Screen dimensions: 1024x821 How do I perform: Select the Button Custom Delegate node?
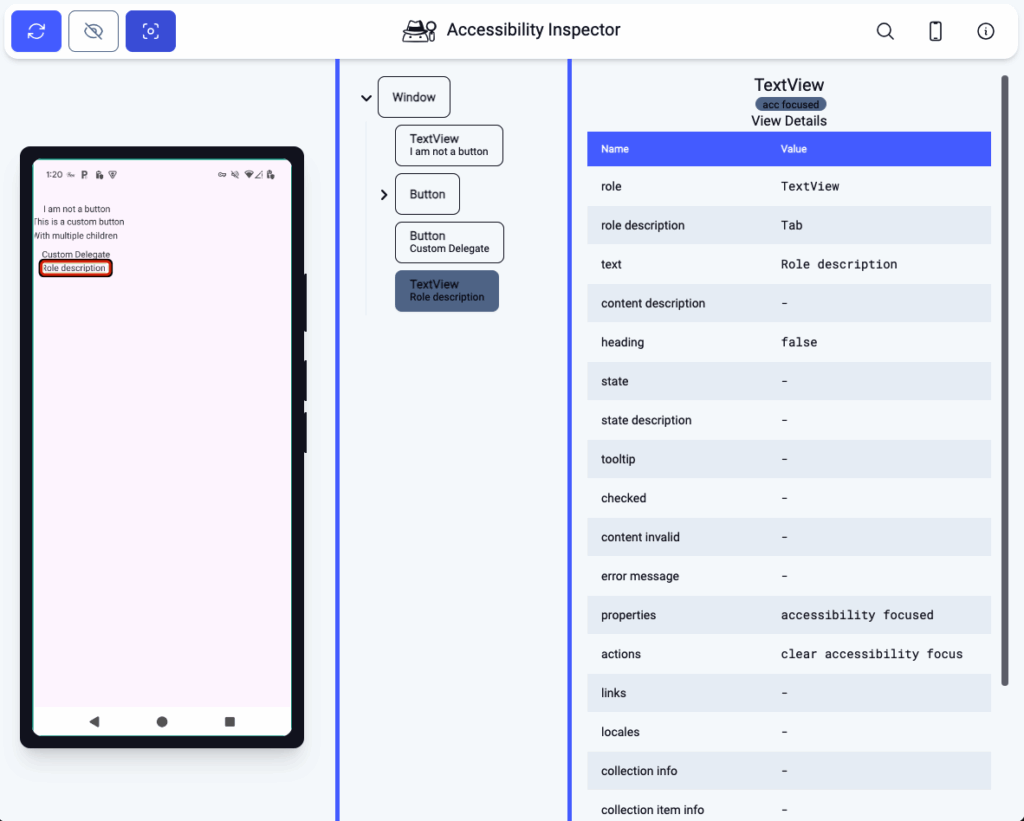449,242
